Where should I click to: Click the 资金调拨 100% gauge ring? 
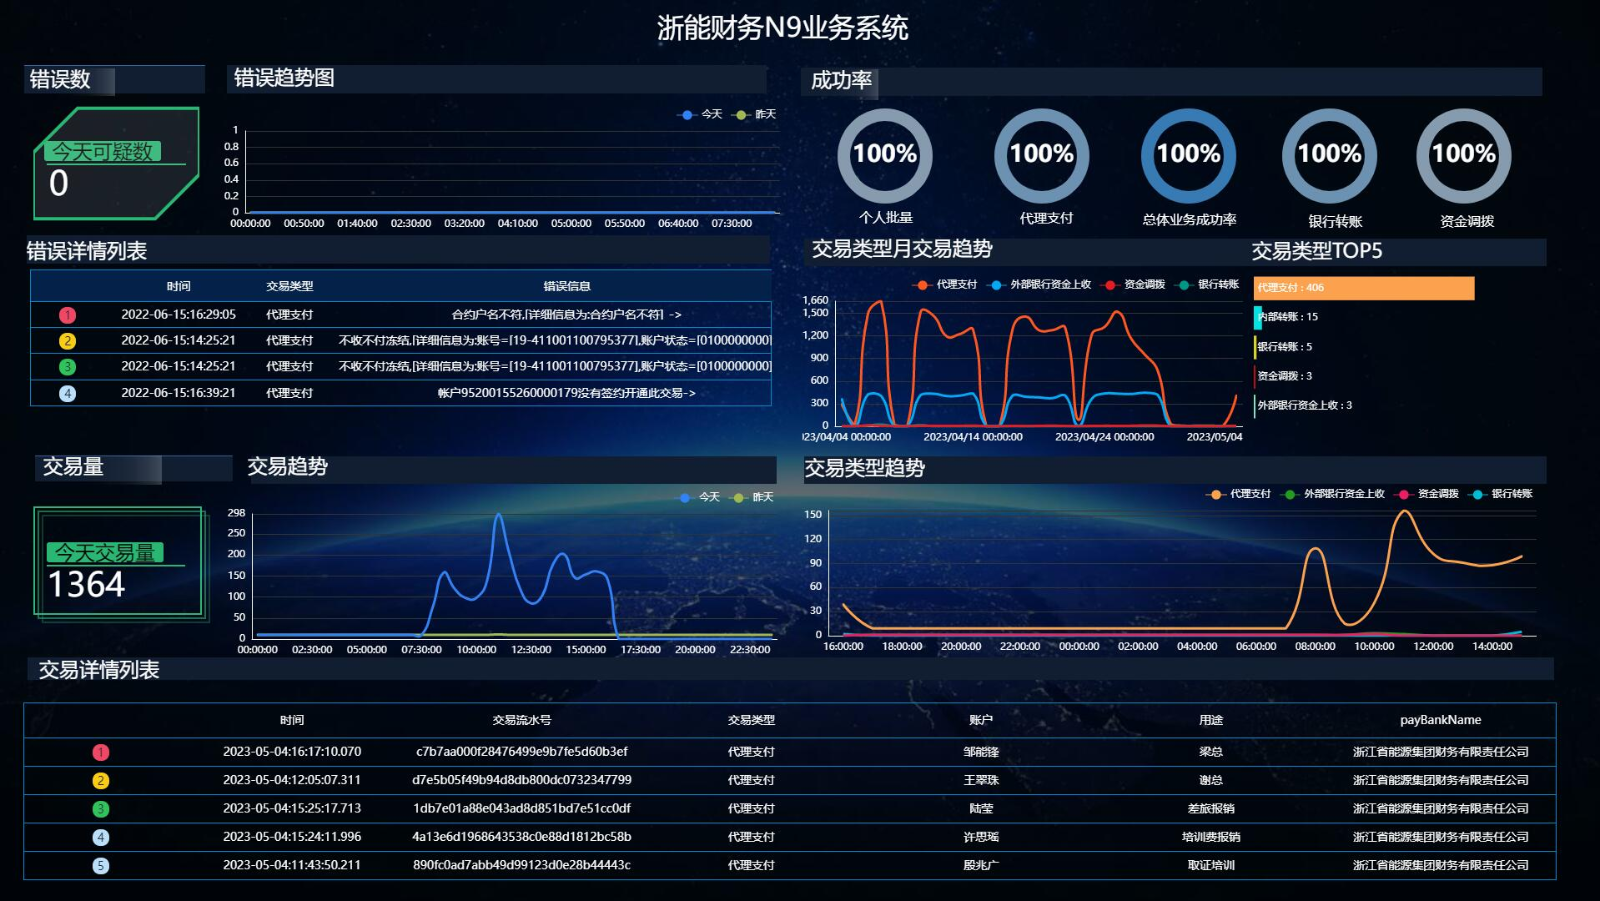click(1463, 155)
